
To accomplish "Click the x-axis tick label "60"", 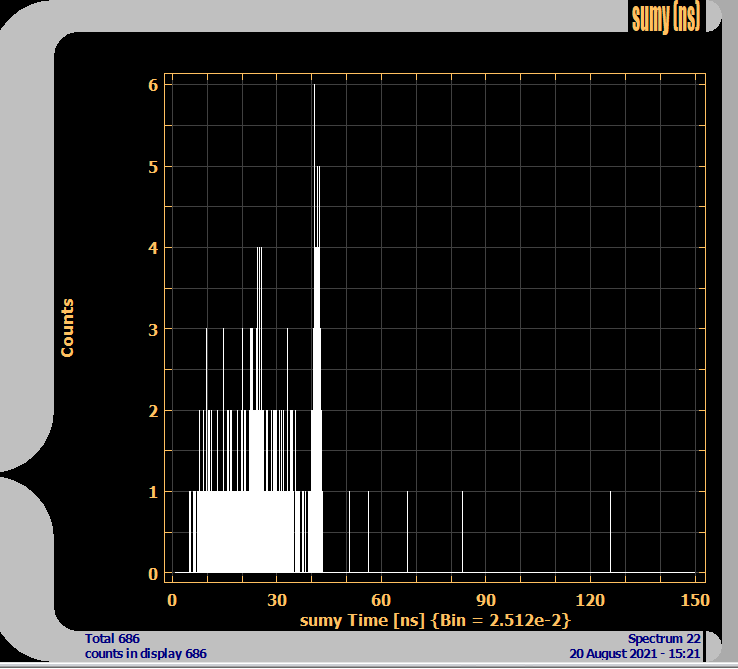I will point(381,600).
